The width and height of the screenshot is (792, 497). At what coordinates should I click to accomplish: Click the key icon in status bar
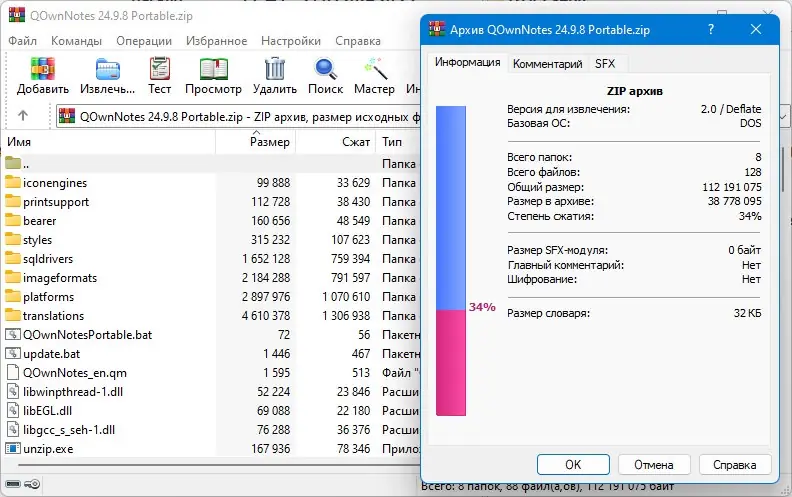point(32,484)
